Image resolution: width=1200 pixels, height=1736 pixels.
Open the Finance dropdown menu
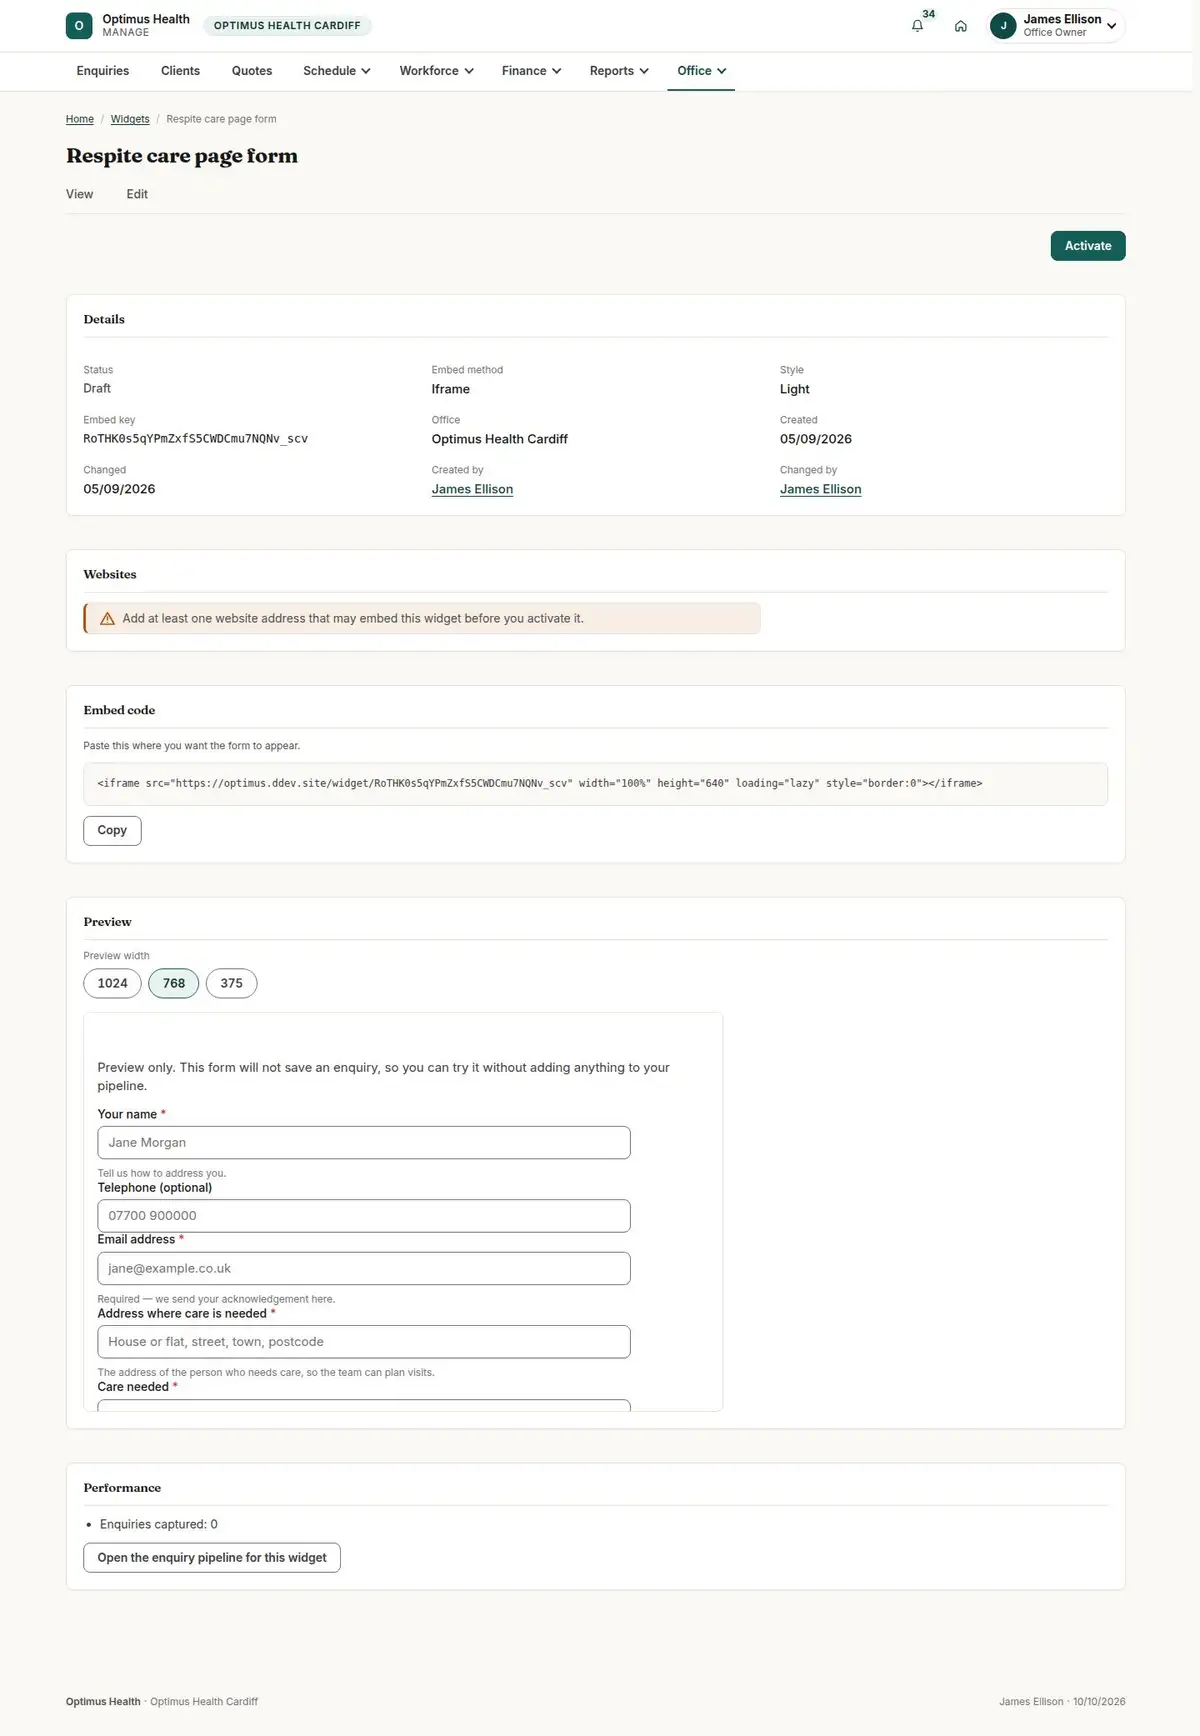click(532, 71)
